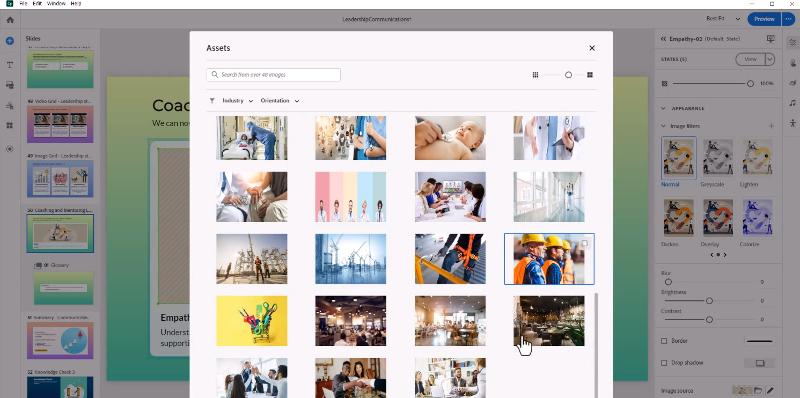The image size is (800, 398).
Task: Open the Orientation filter dropdown
Action: tap(280, 101)
